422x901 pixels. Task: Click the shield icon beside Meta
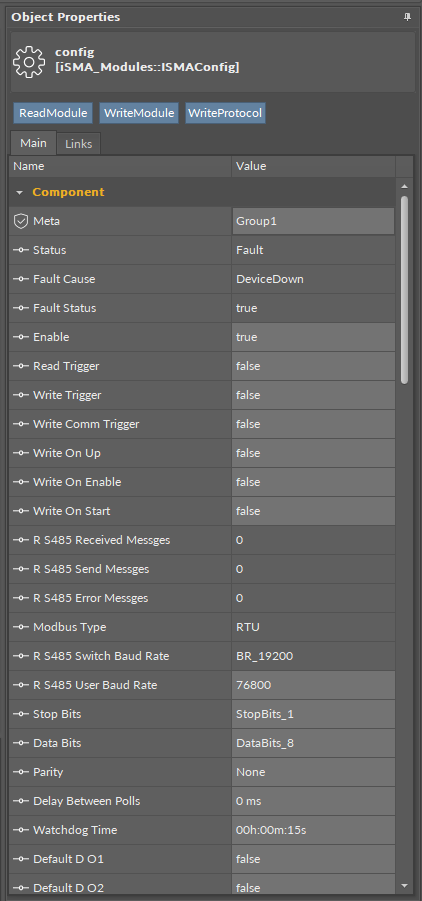[x=21, y=221]
